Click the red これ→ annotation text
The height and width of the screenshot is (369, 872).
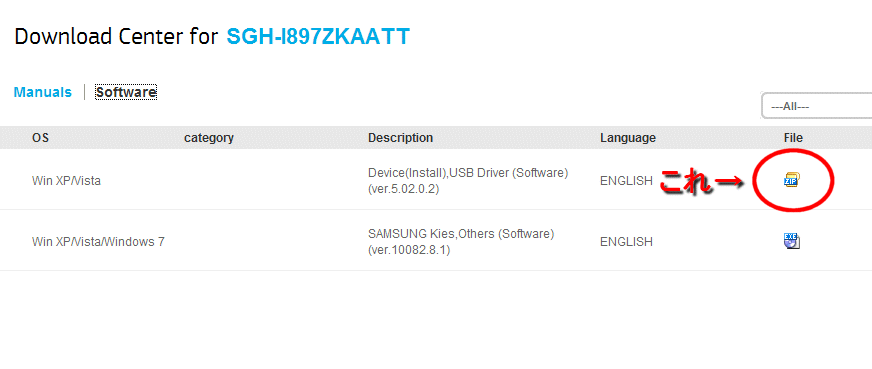[702, 182]
